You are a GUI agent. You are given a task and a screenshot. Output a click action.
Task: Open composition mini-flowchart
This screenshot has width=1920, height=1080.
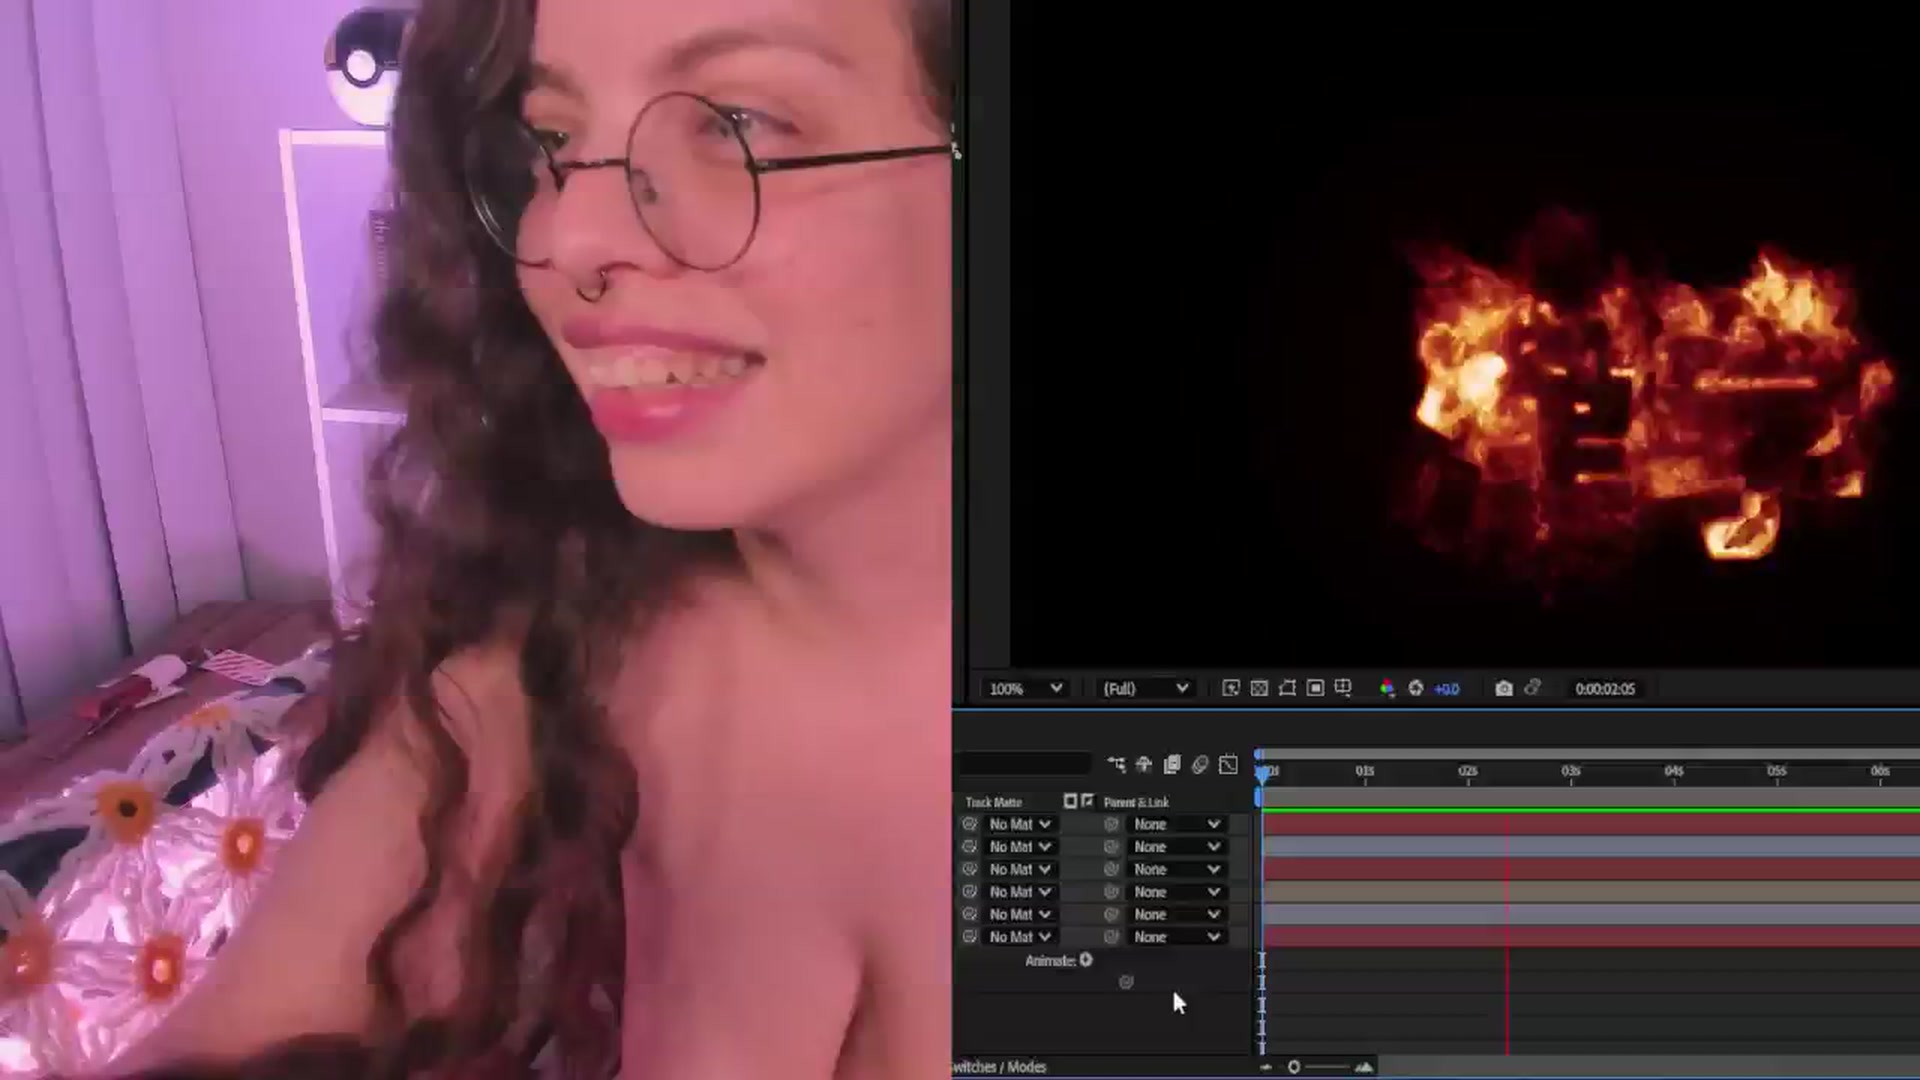click(x=1117, y=765)
